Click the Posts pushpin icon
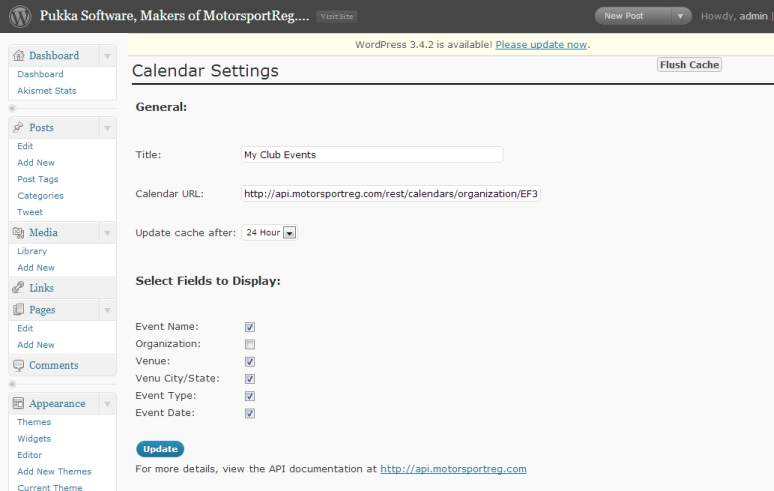Viewport: 774px width, 491px height. point(18,128)
